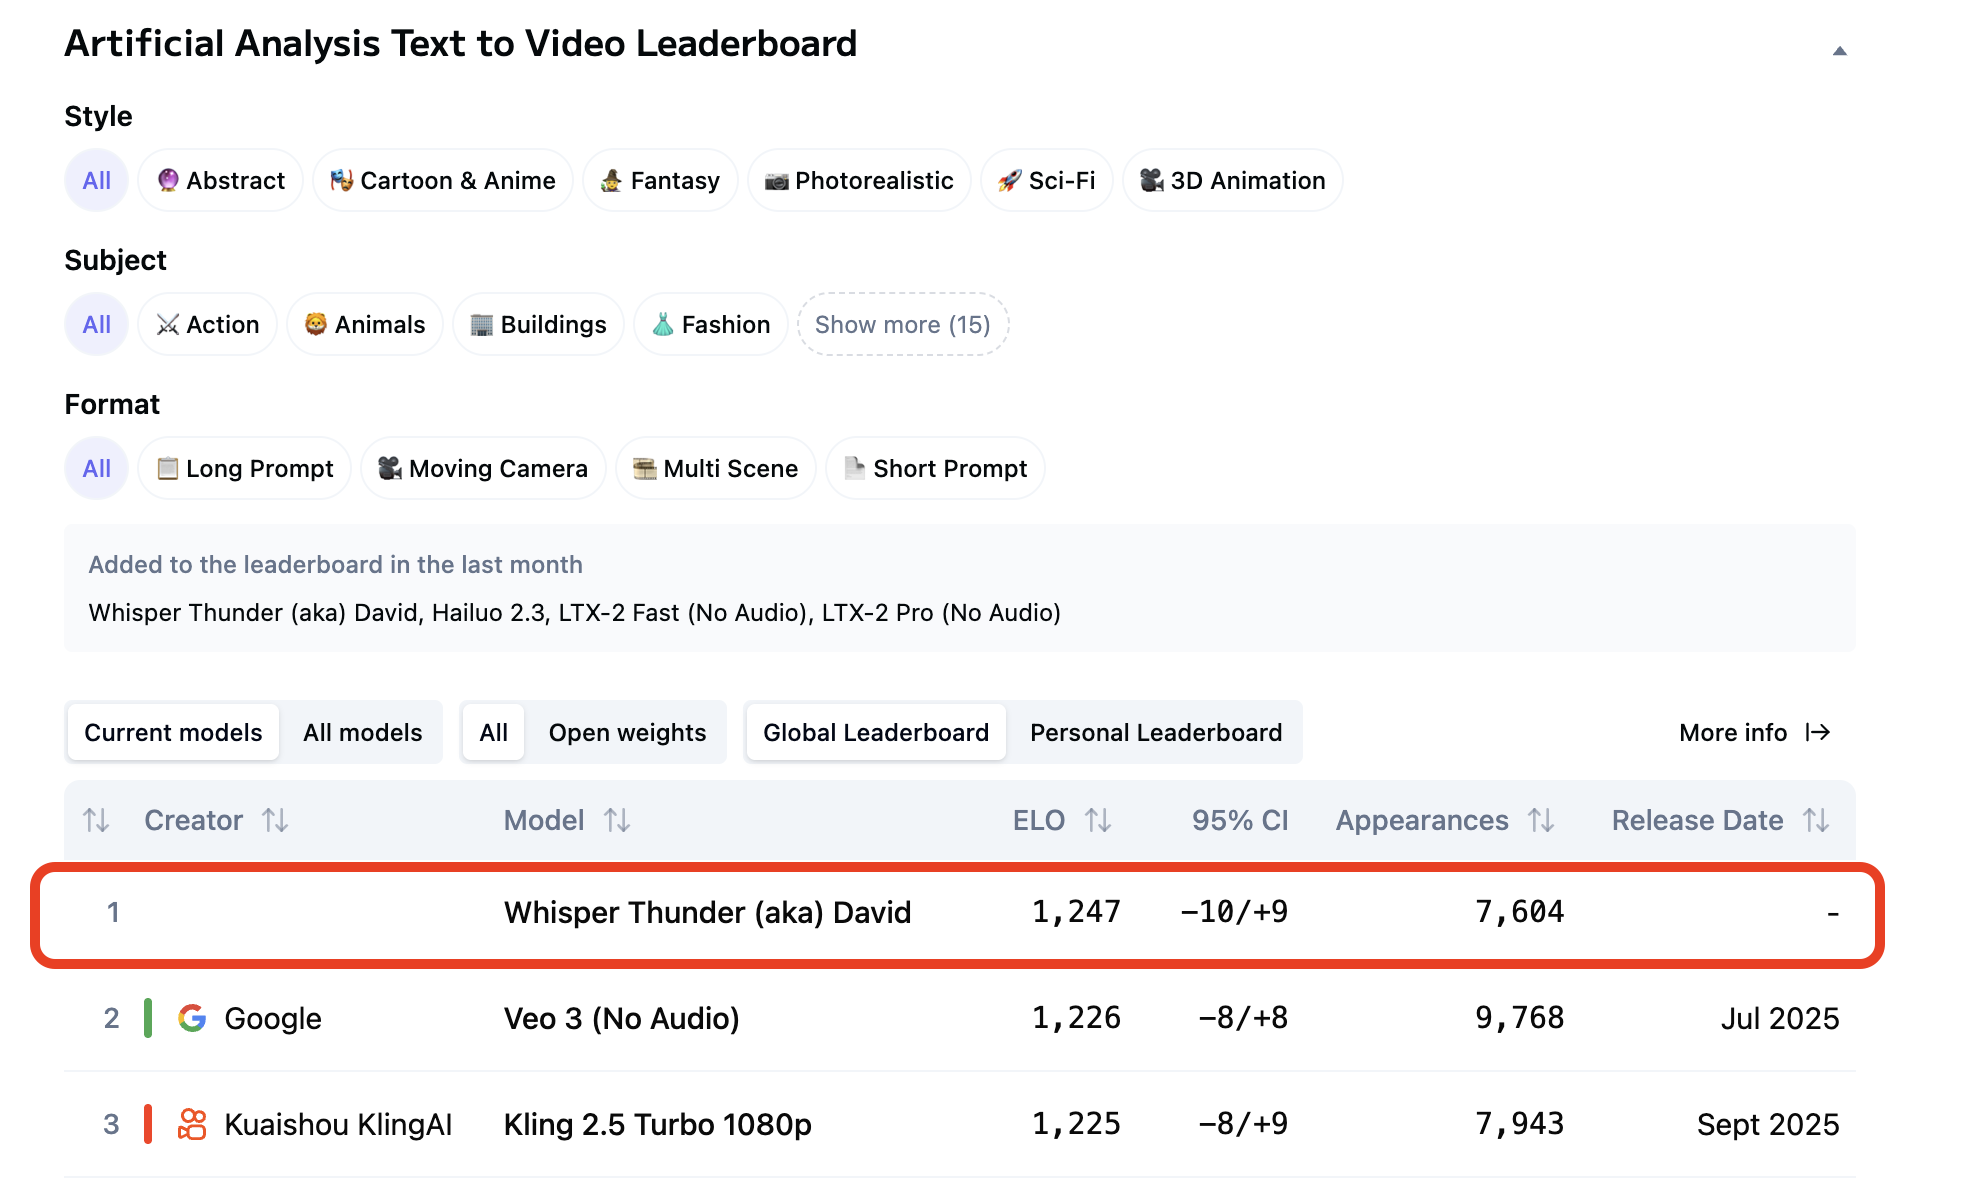
Task: Sort by Release Date arrows
Action: 1816,821
